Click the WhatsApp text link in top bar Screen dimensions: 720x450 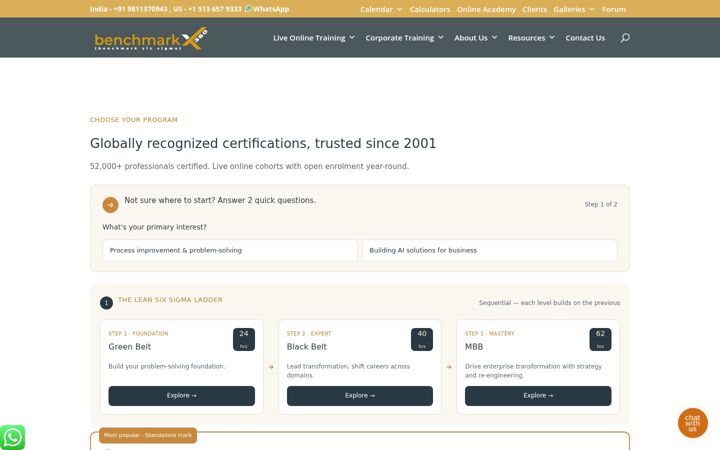tap(271, 9)
